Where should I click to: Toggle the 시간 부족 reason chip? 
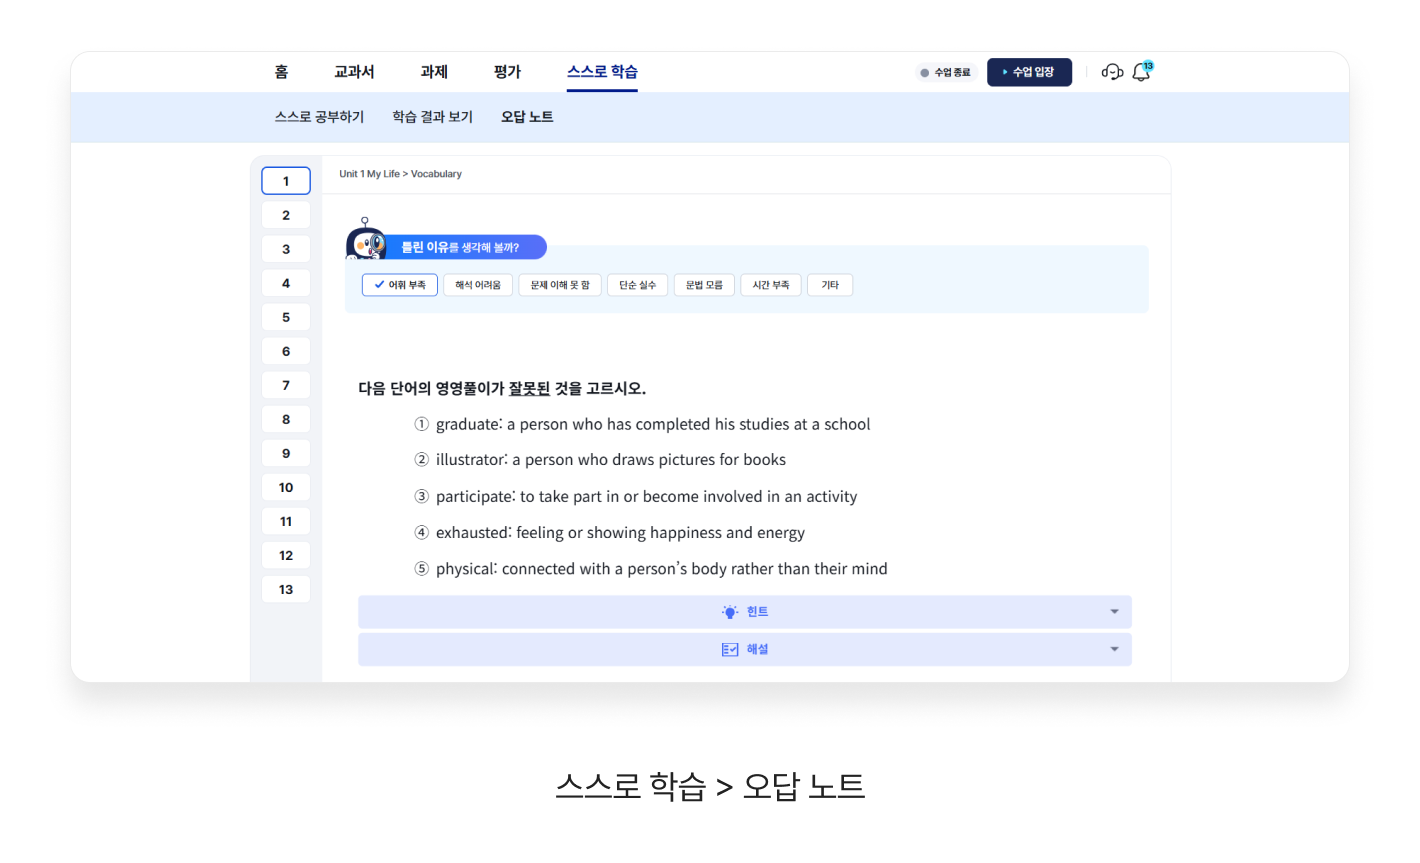(771, 285)
